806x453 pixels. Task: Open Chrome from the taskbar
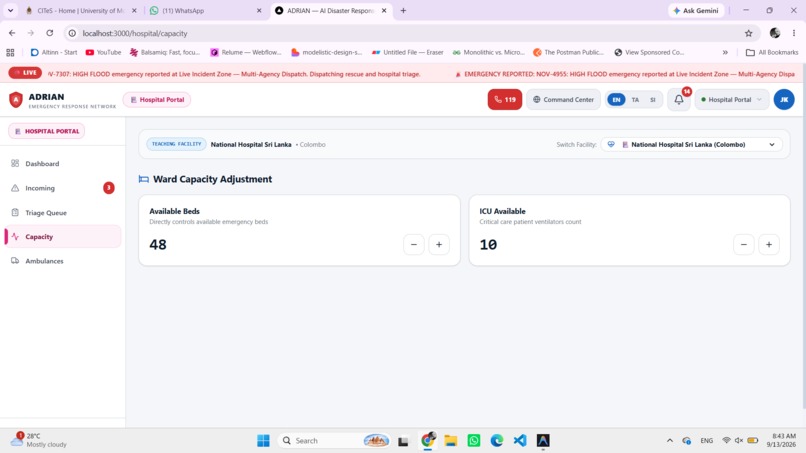coord(428,441)
